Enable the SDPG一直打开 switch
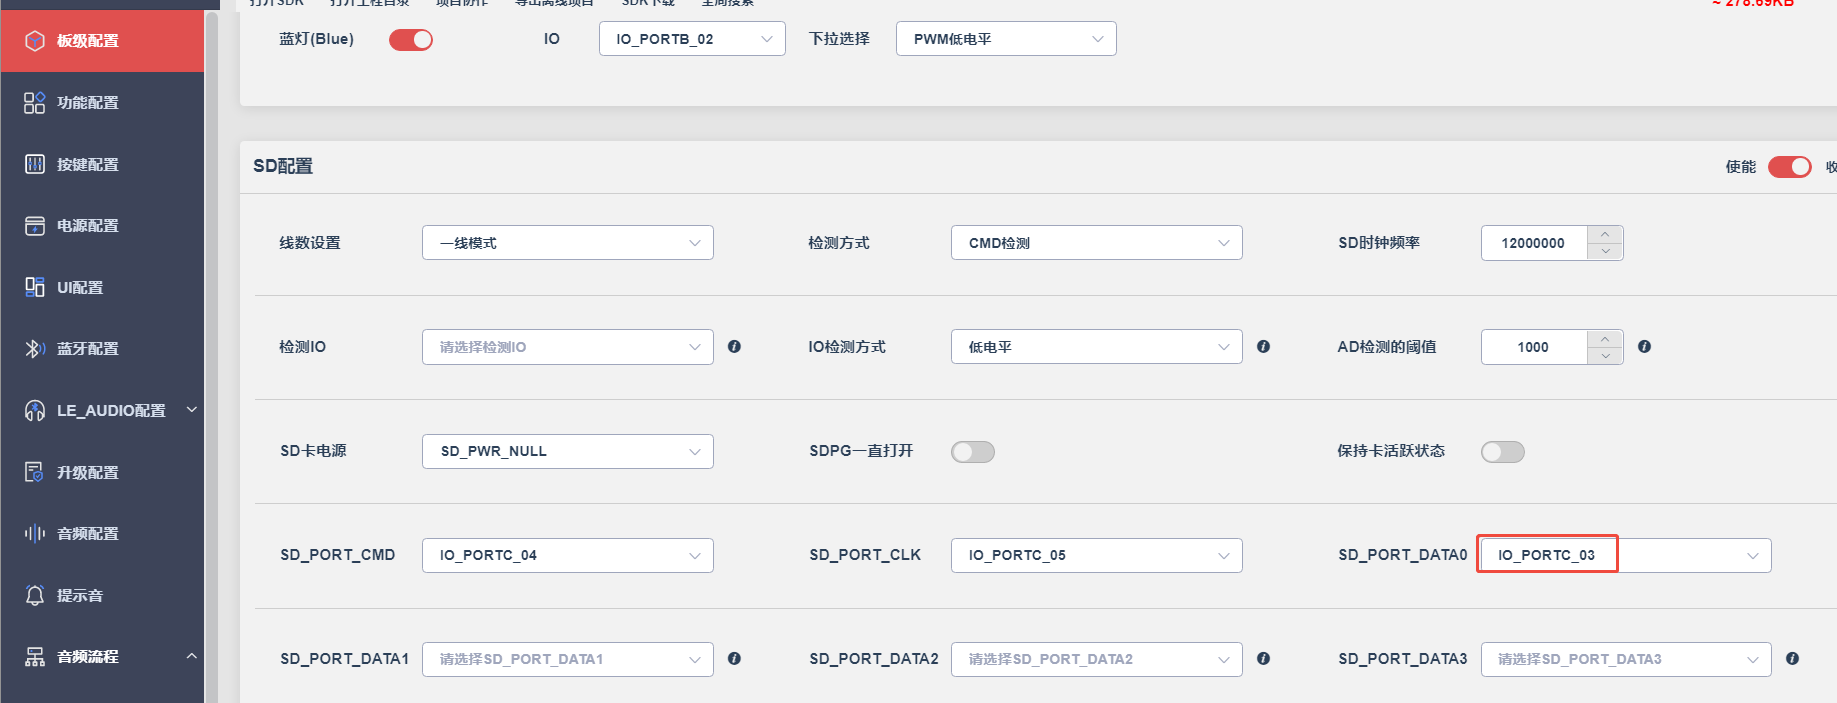This screenshot has height=703, width=1837. [973, 452]
